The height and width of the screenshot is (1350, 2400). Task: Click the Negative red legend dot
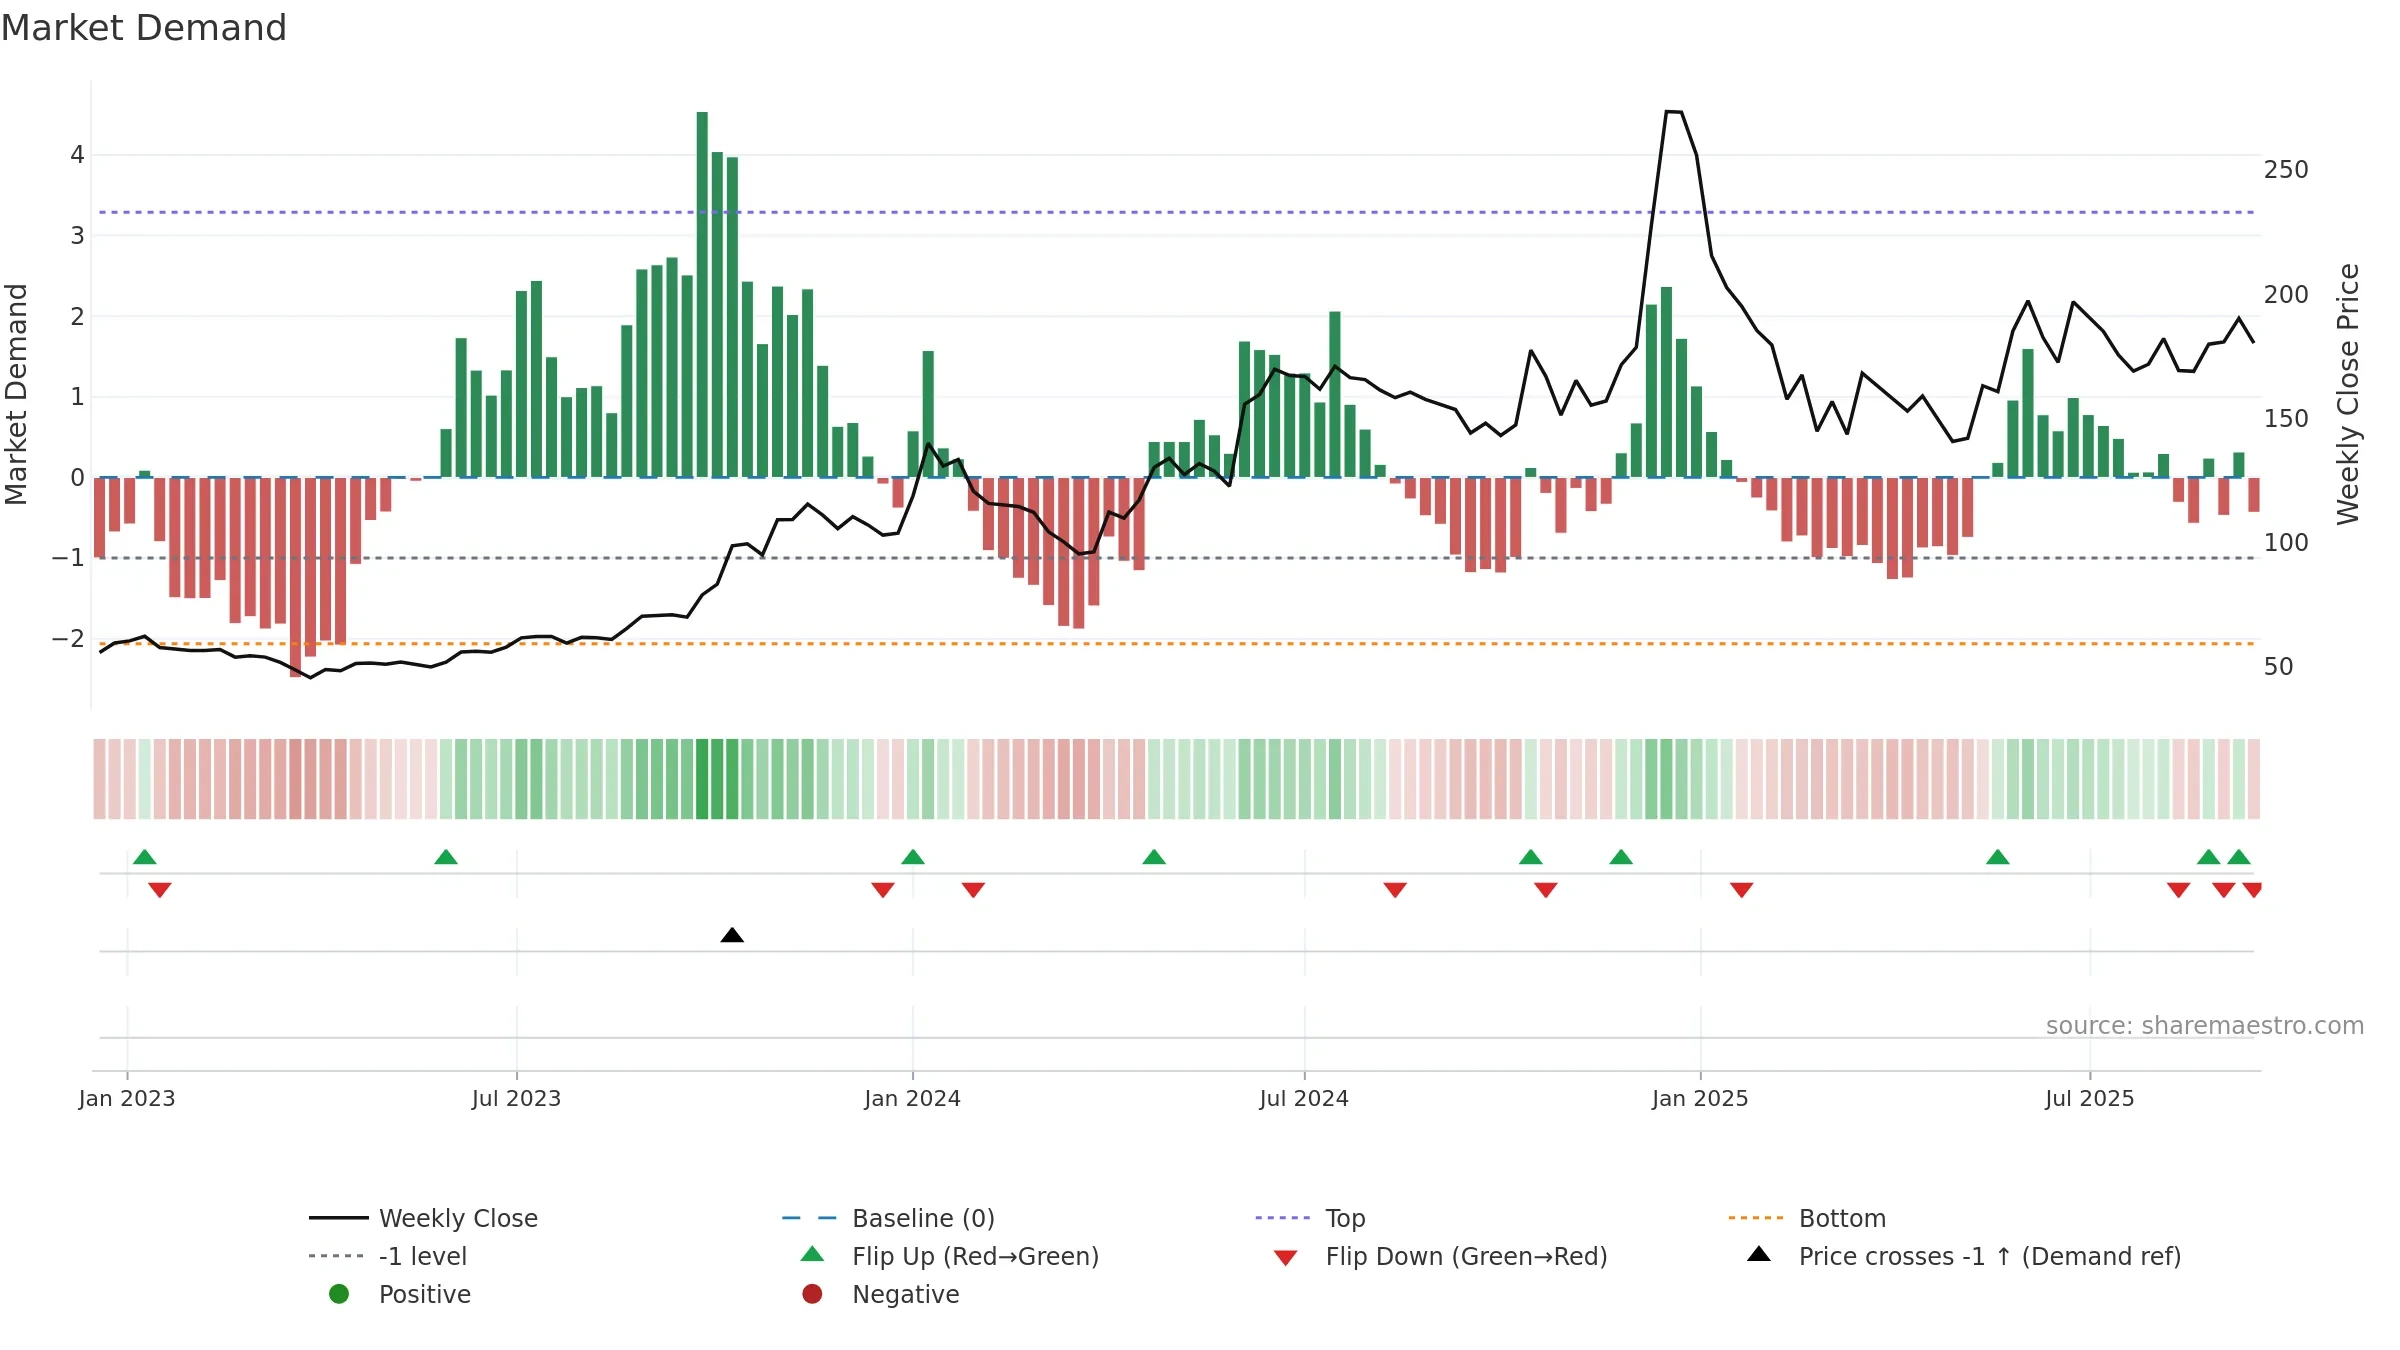click(x=812, y=1294)
